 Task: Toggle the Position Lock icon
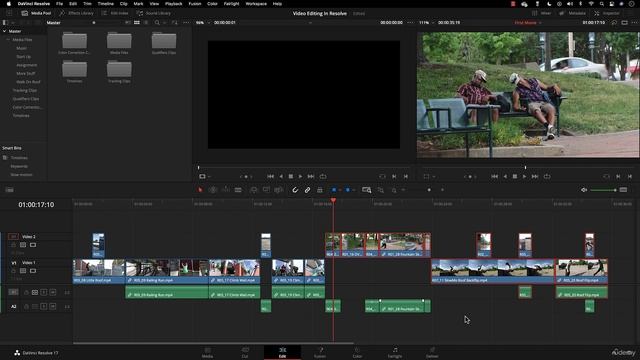320,190
